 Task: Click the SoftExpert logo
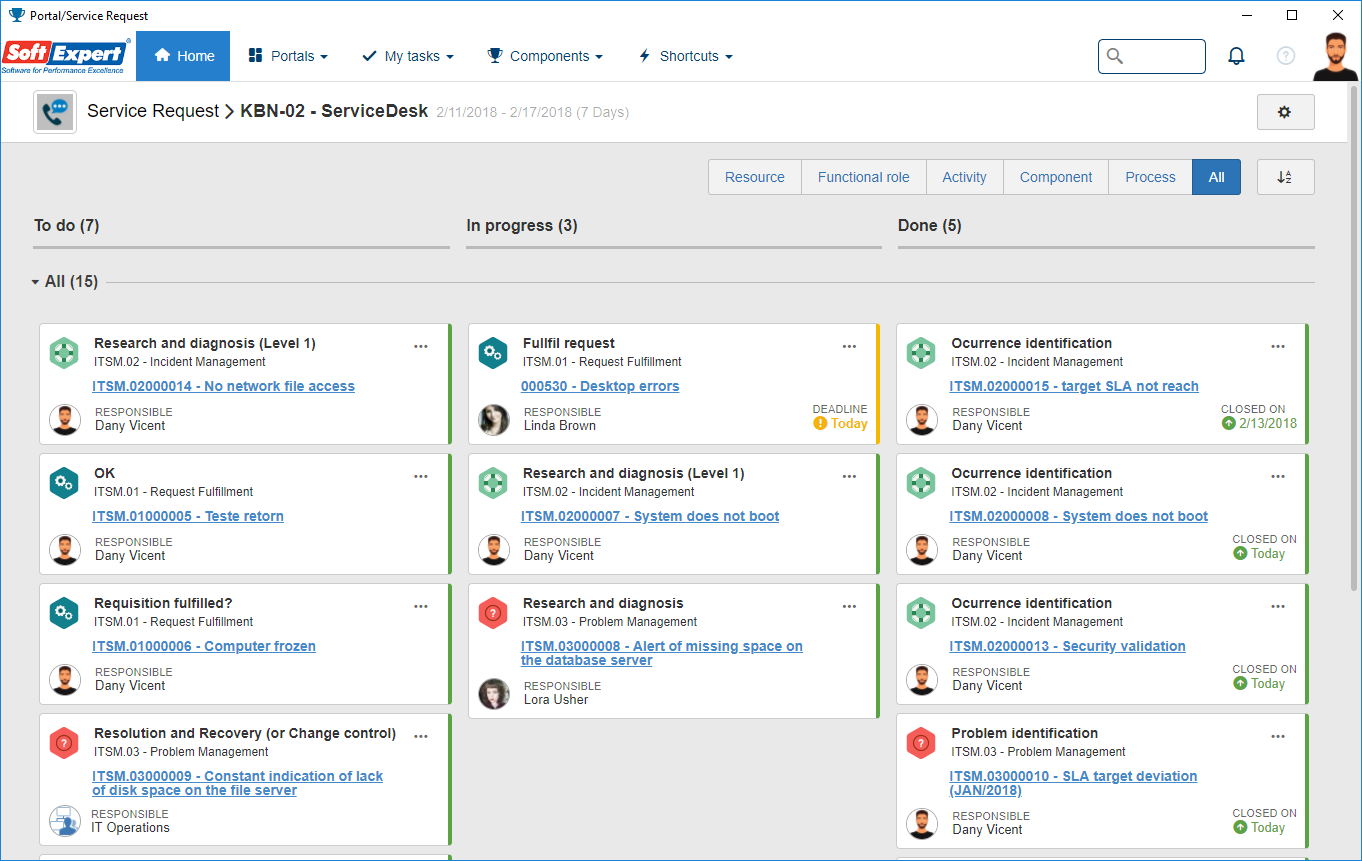tap(66, 56)
